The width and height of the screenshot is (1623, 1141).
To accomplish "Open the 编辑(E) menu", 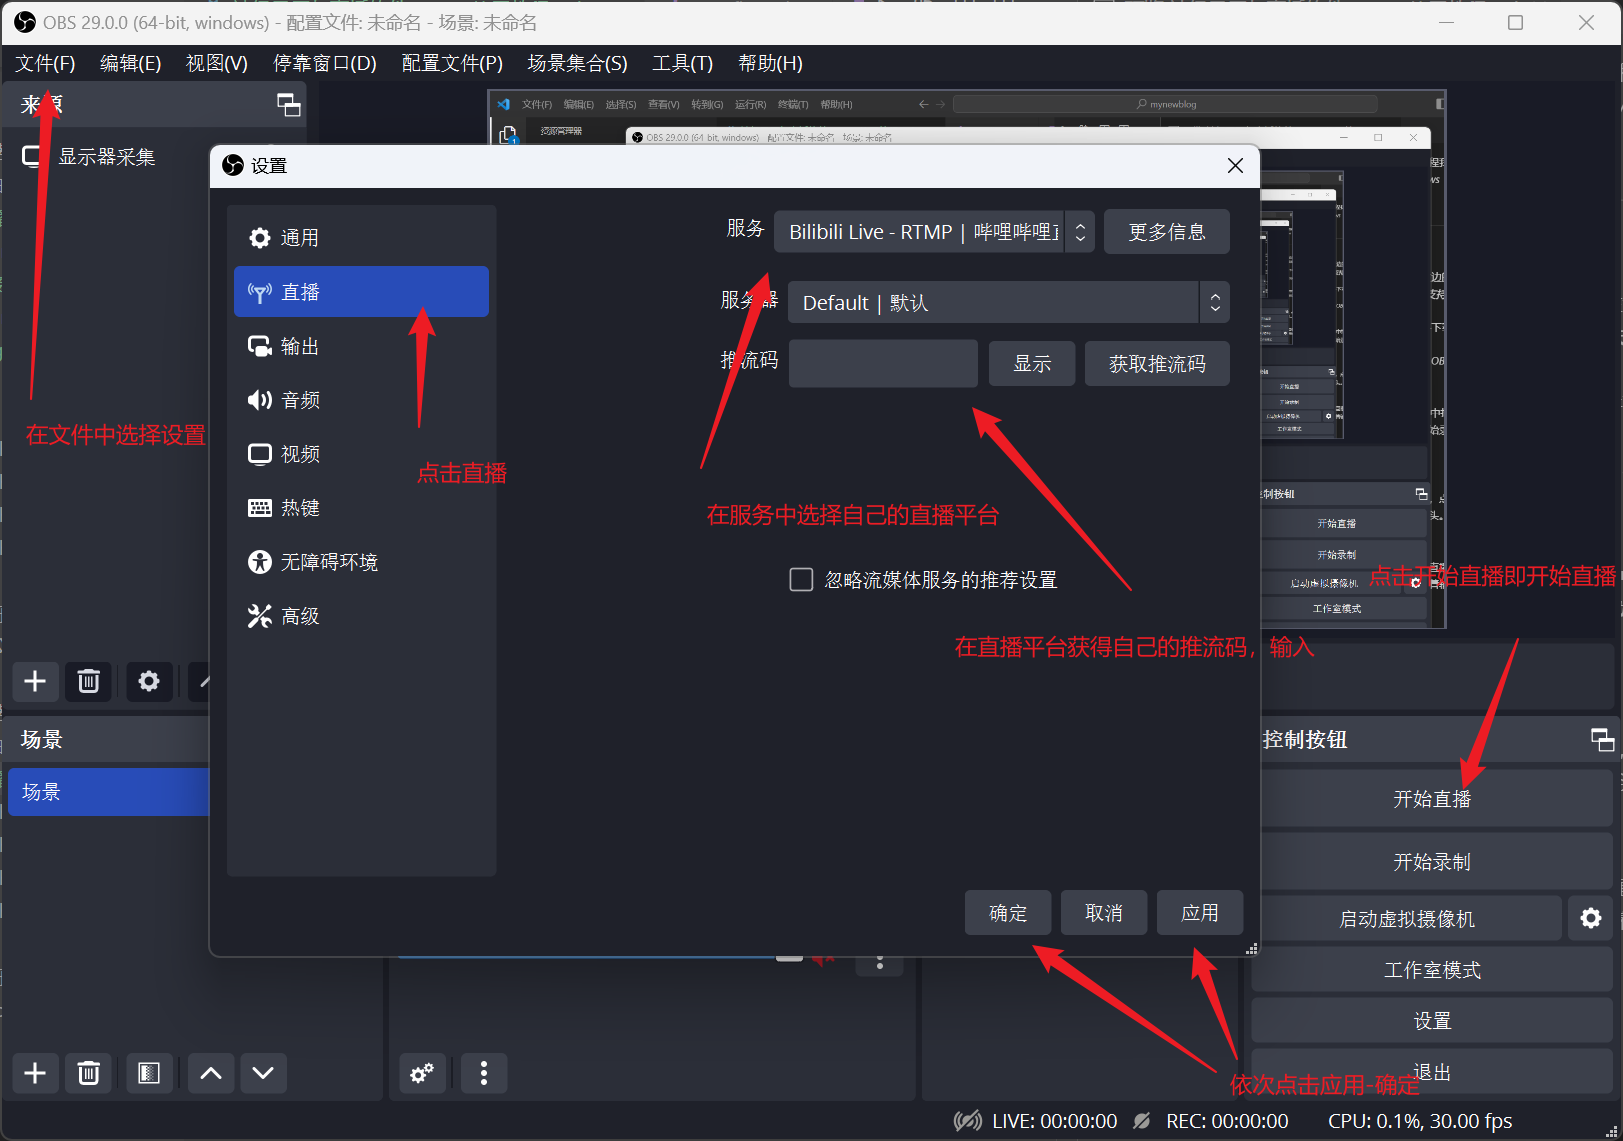I will (x=131, y=63).
